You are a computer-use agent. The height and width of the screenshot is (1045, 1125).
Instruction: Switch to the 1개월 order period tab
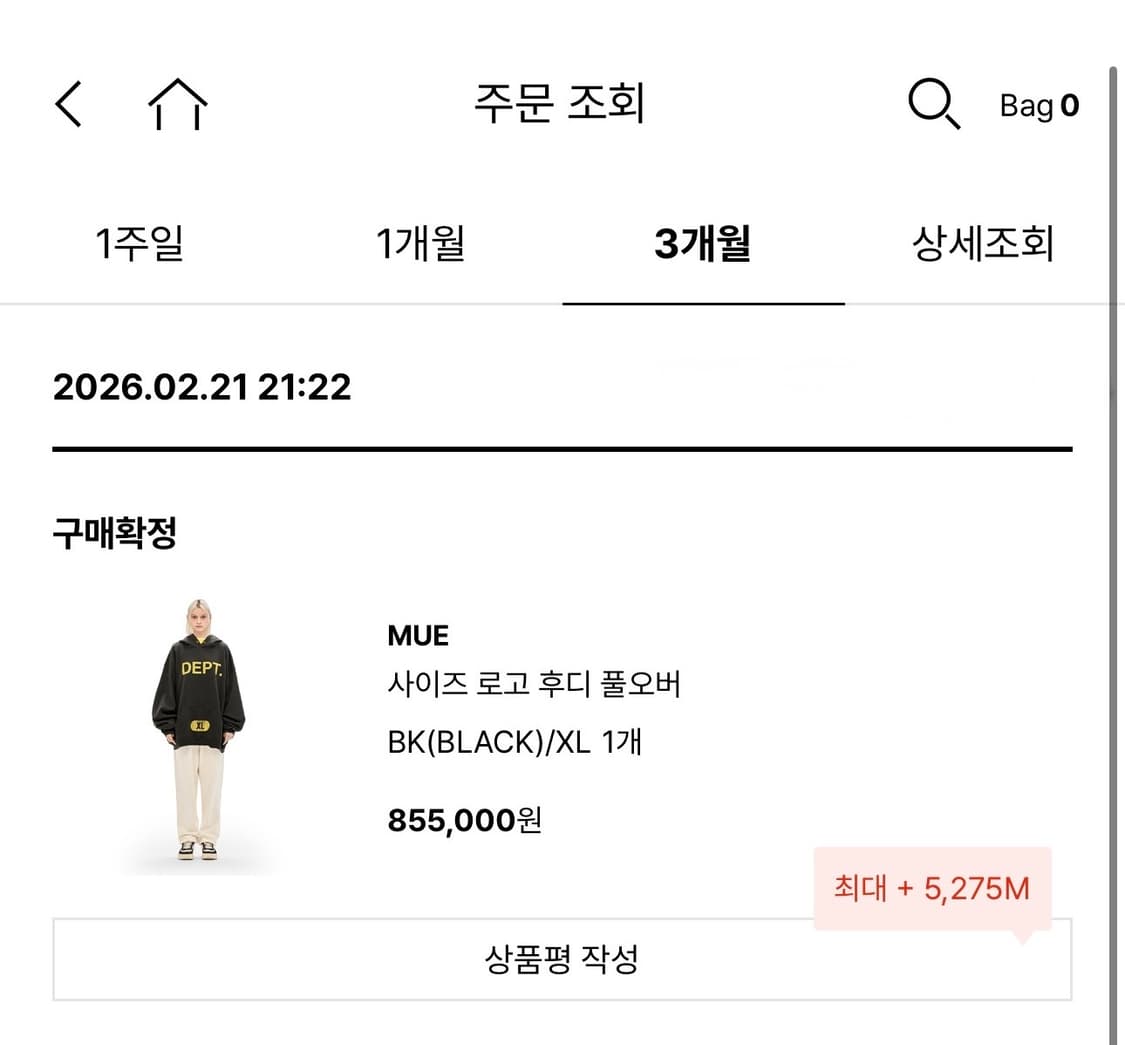(420, 243)
